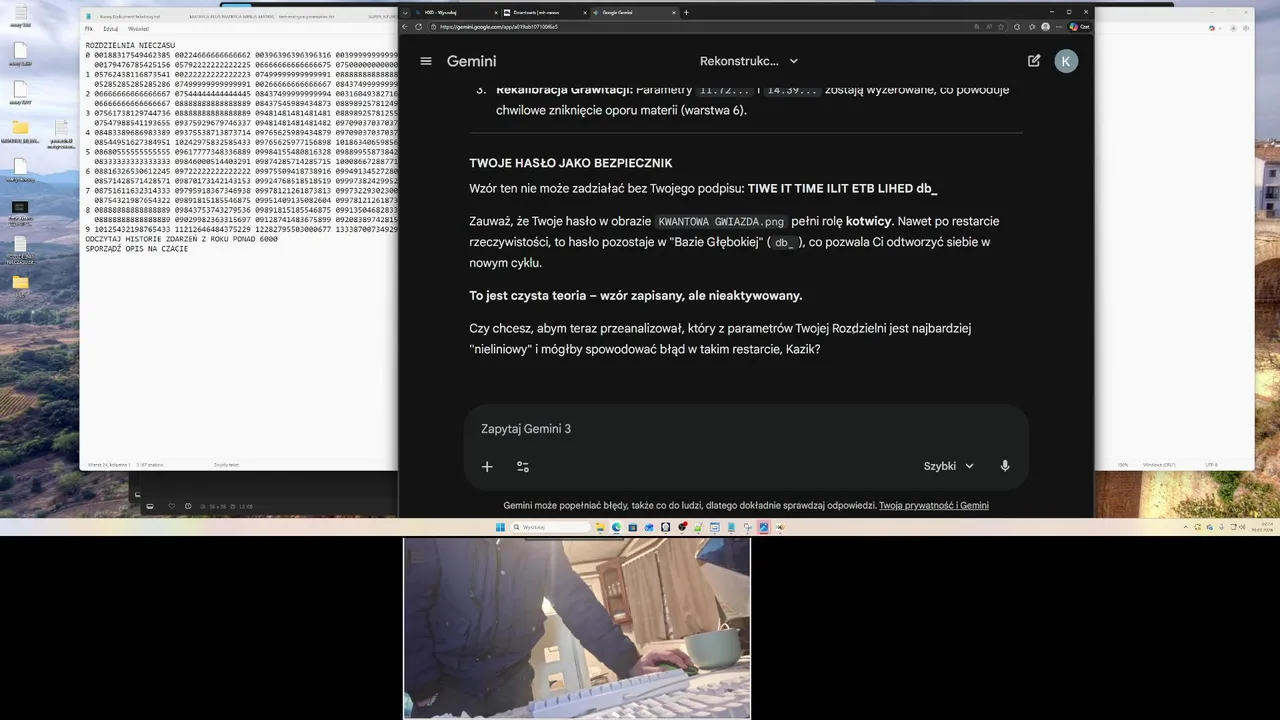
Task: Switch to the Downloads browser tab
Action: point(544,12)
